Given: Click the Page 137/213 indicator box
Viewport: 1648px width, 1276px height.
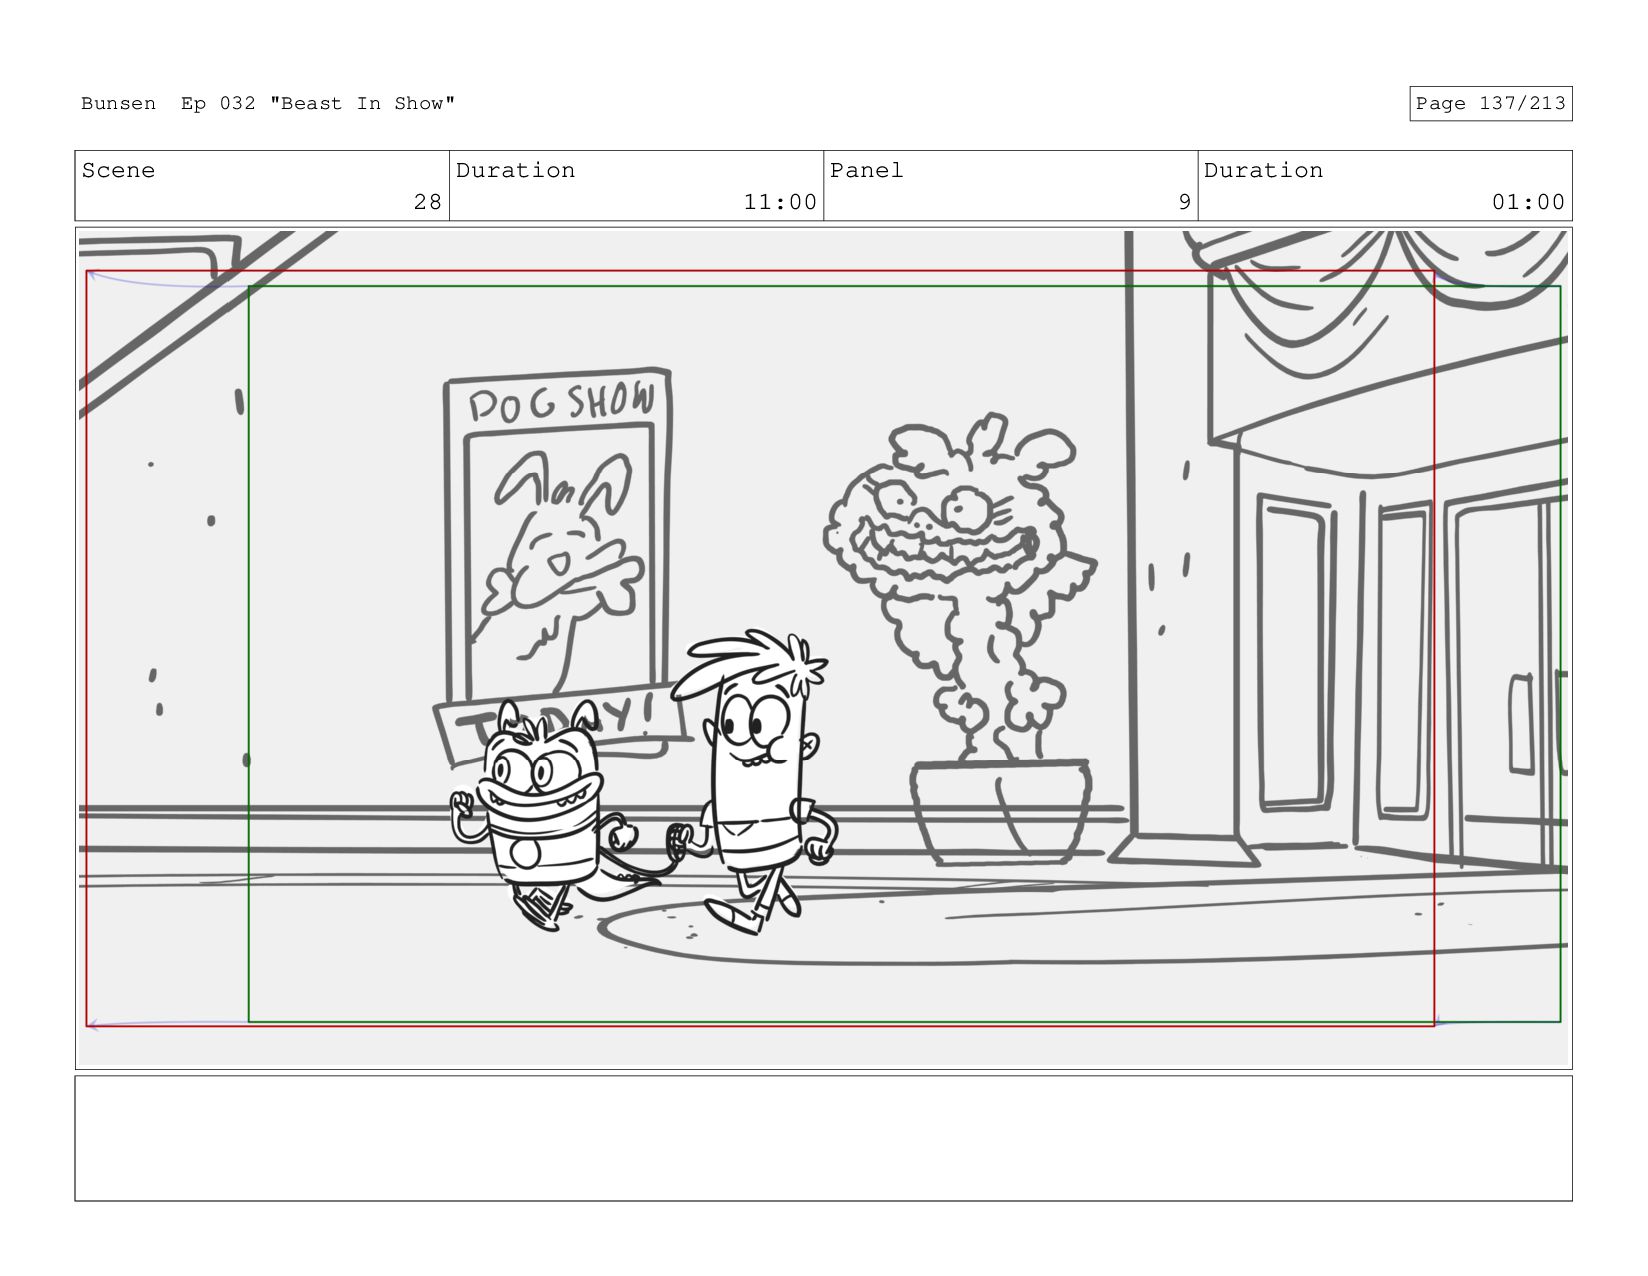Looking at the screenshot, I should click(x=1490, y=103).
